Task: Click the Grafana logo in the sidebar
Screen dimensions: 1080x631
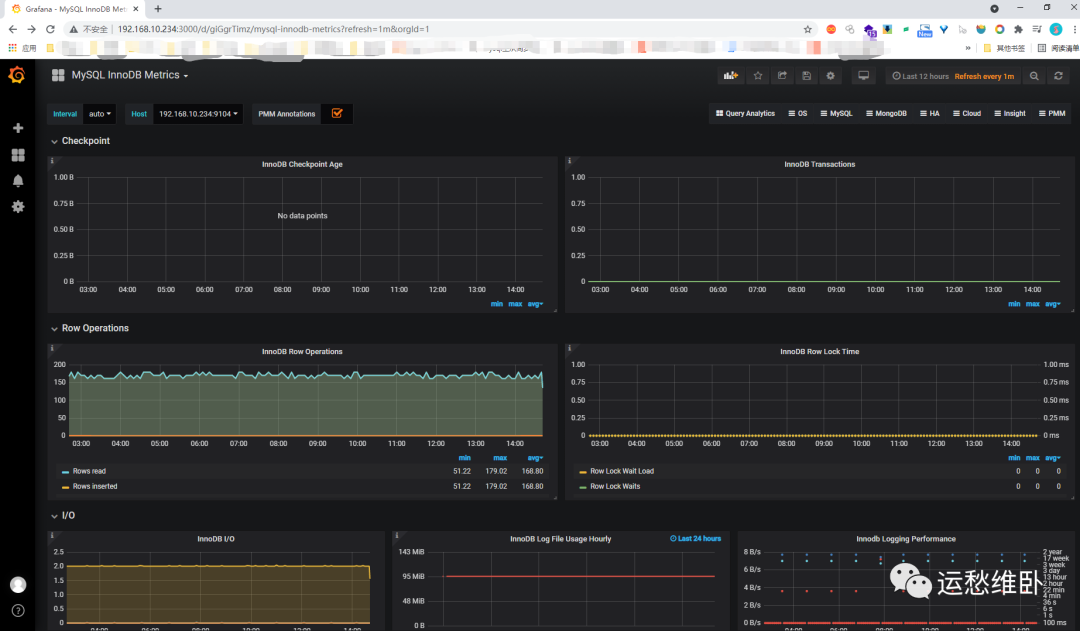Action: 17,75
